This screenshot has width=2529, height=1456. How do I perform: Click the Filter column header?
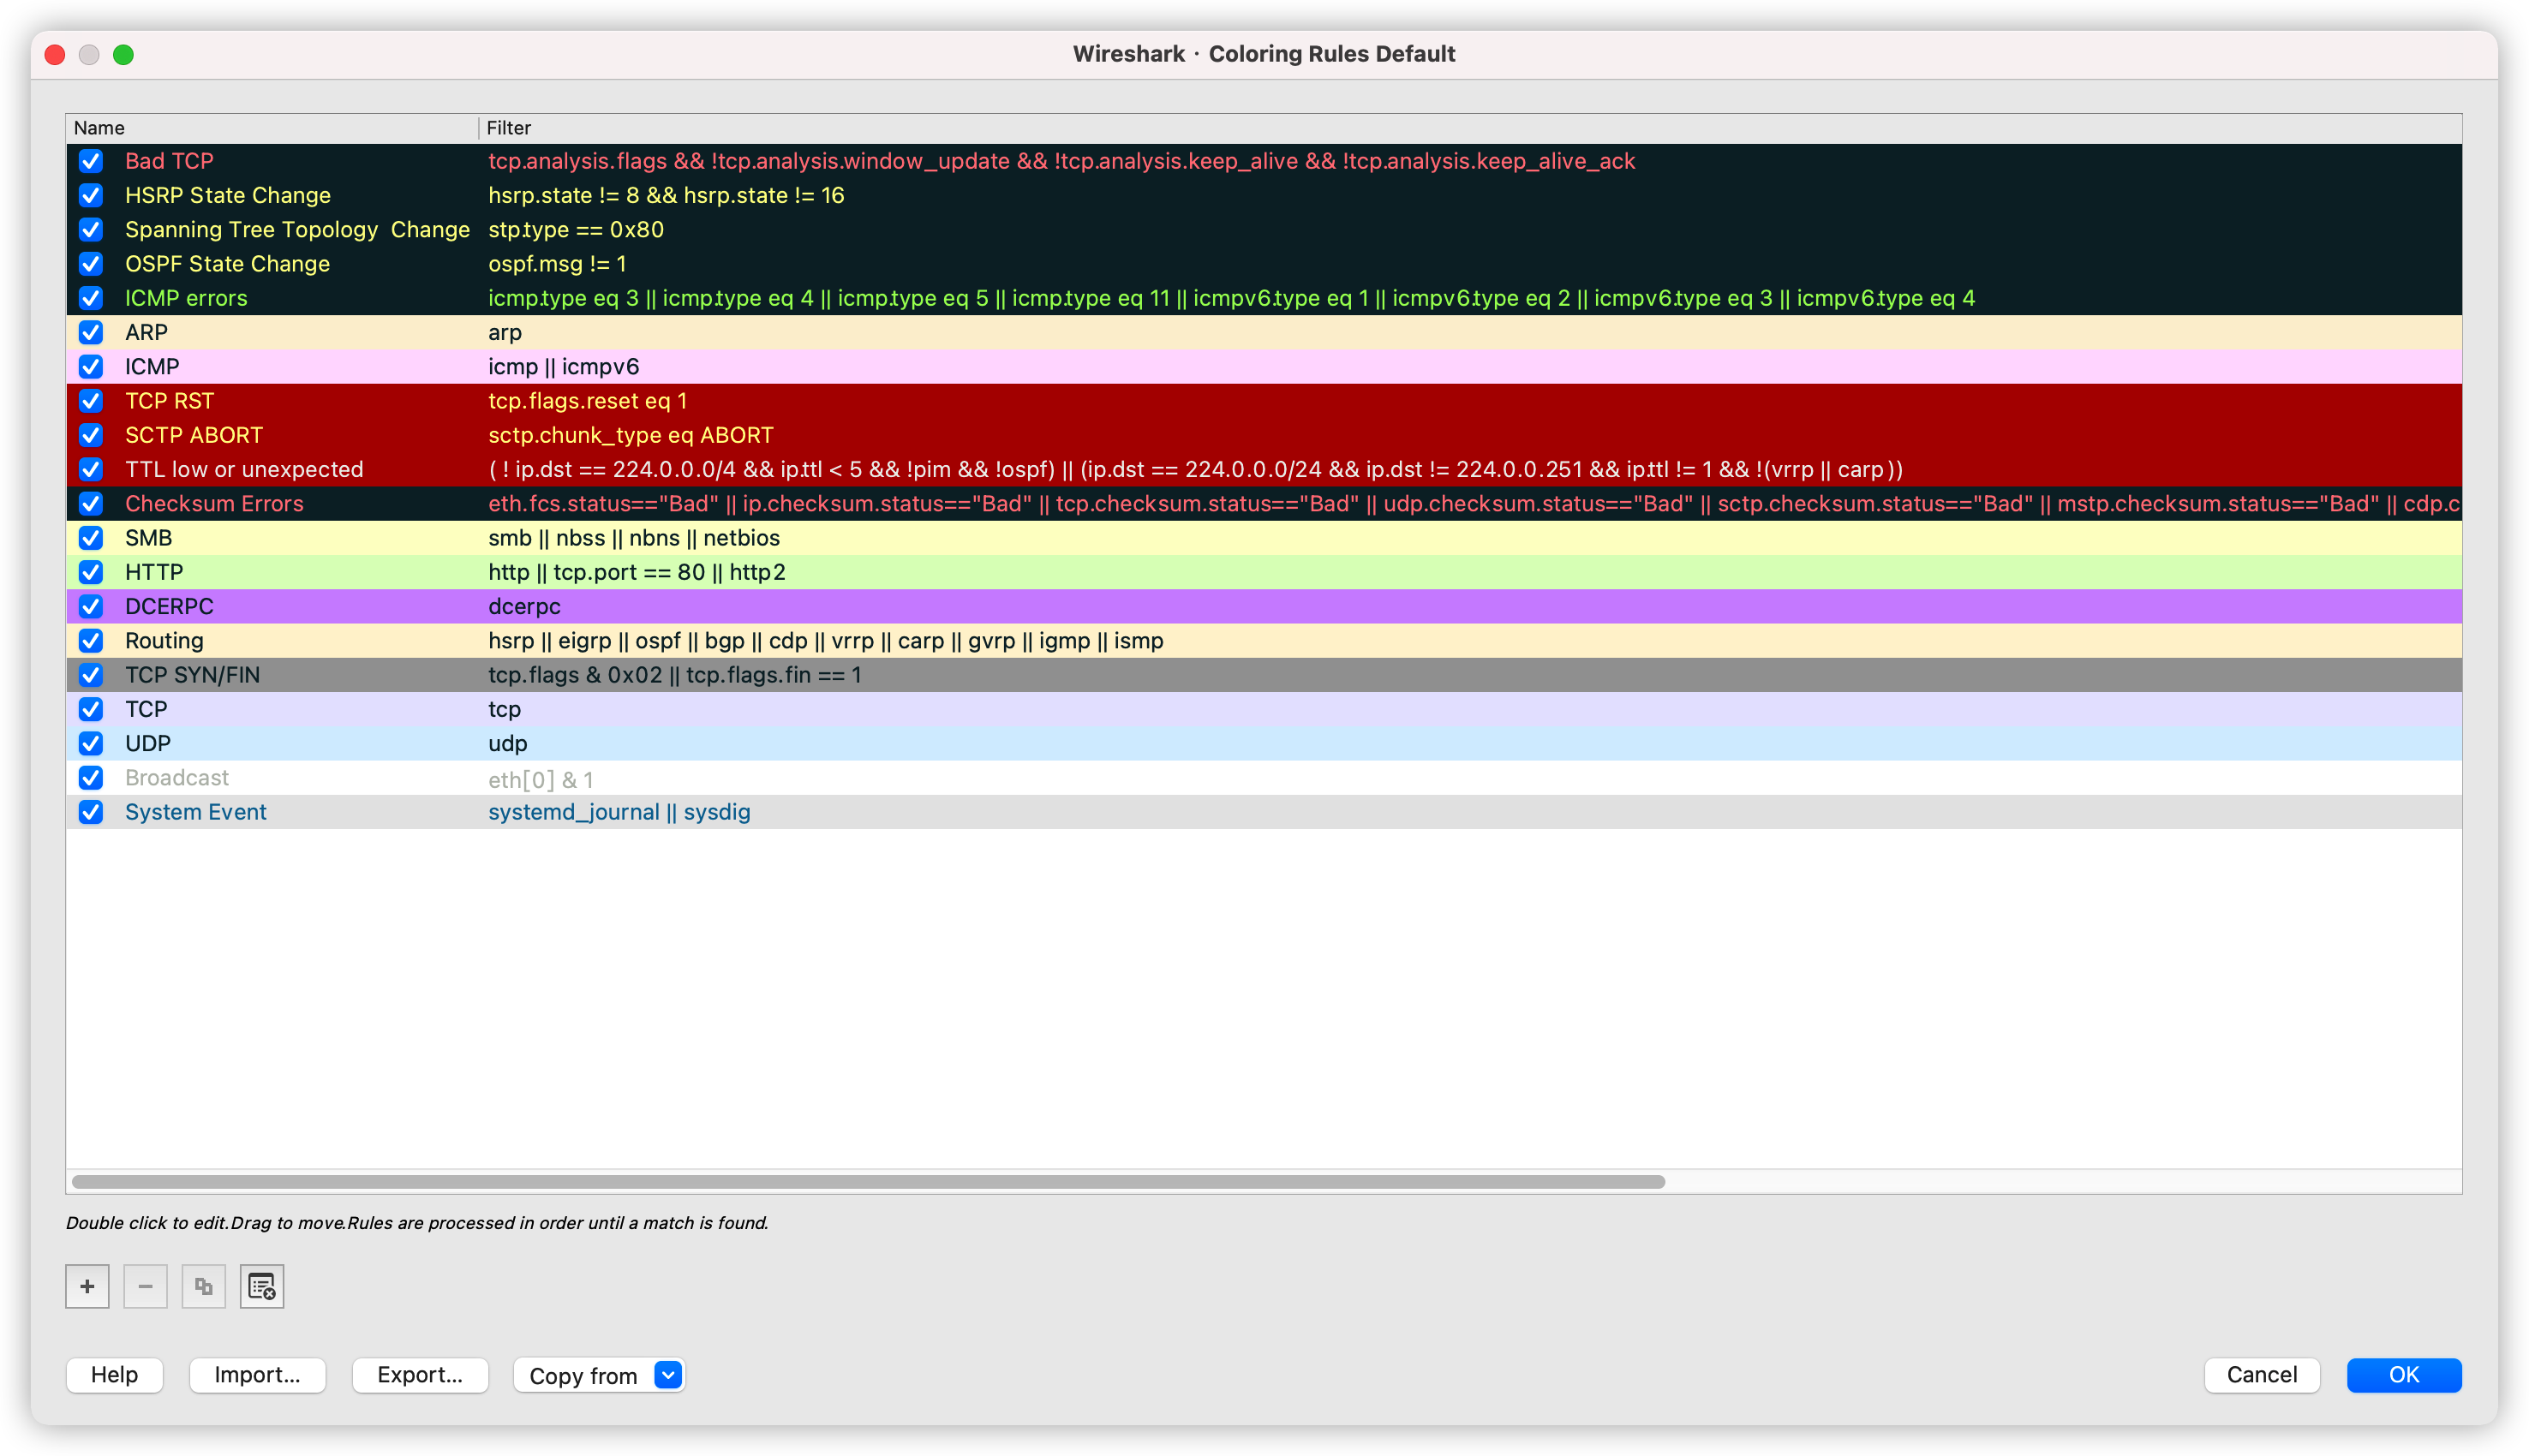(x=1470, y=128)
